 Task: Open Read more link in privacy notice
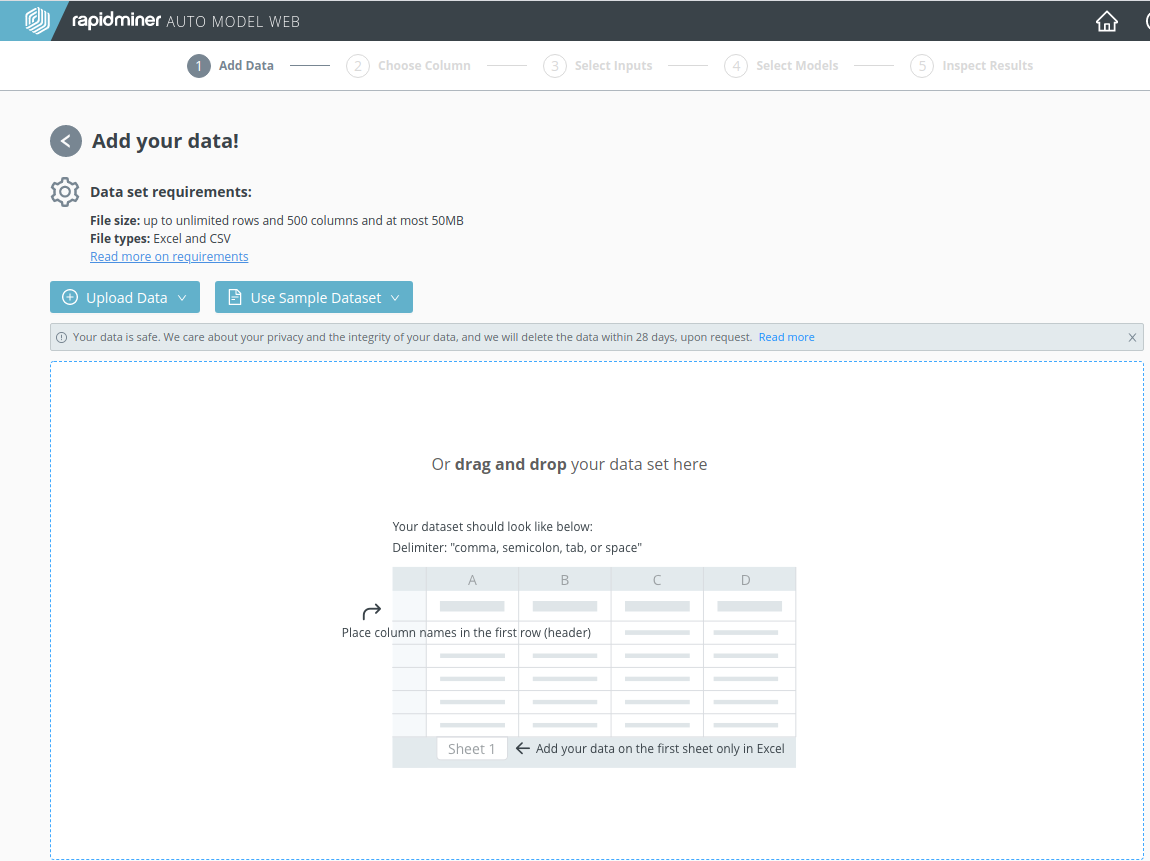[x=786, y=338]
